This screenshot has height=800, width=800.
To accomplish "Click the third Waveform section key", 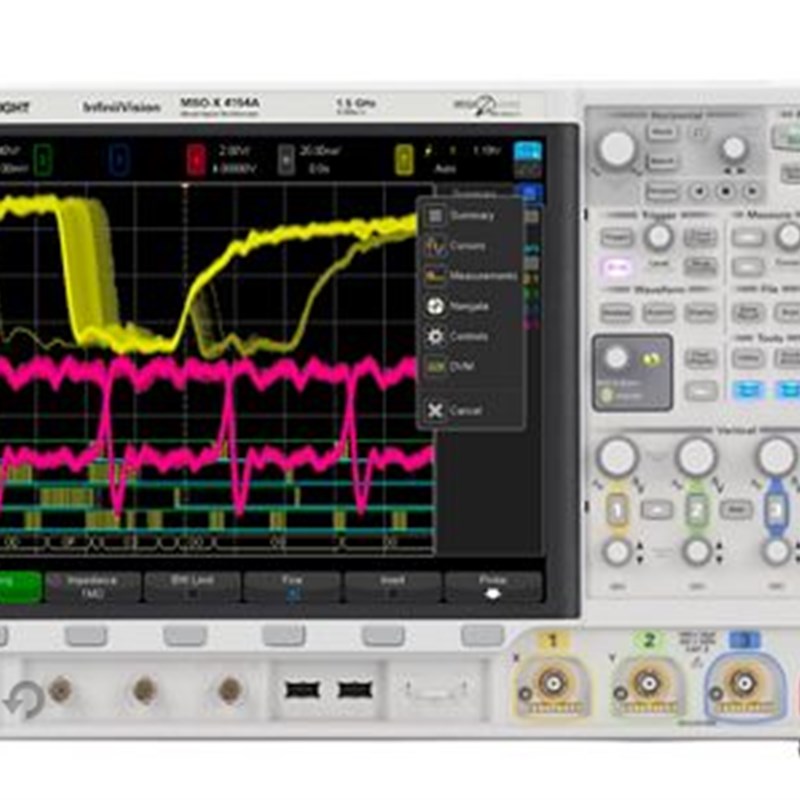I will [x=701, y=312].
